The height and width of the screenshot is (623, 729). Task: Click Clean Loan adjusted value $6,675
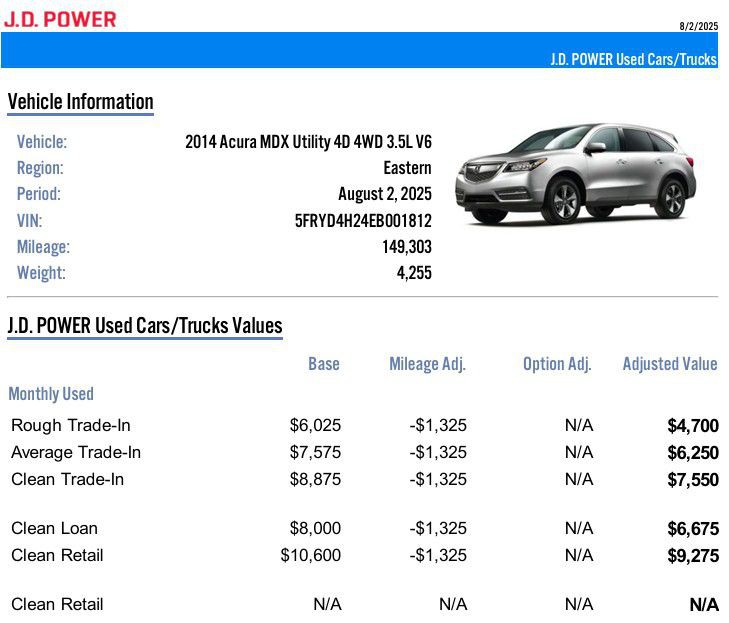click(x=693, y=529)
